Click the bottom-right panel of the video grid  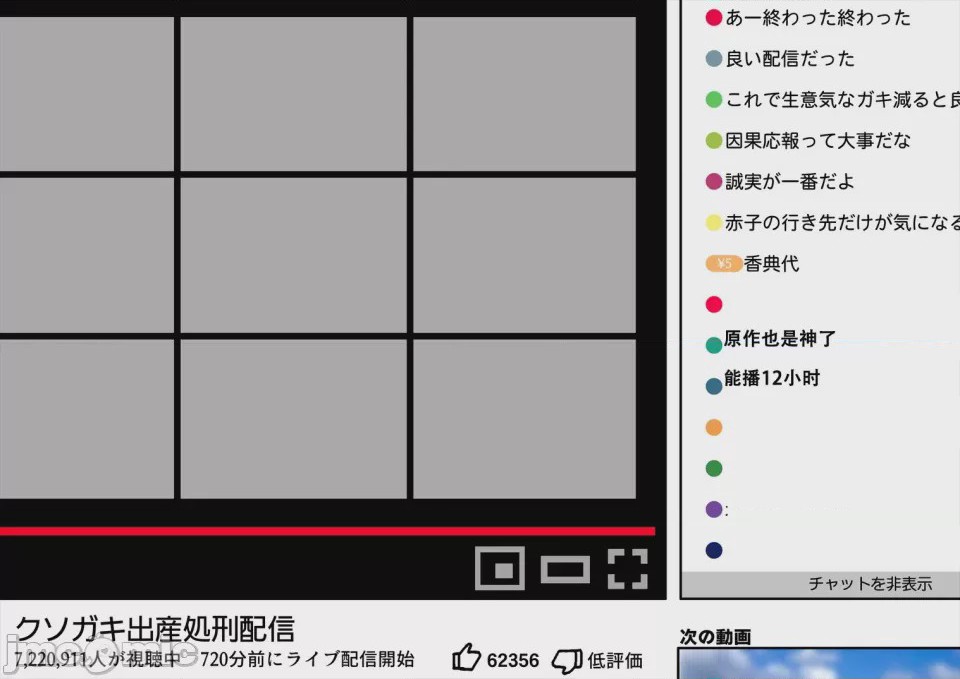point(525,419)
